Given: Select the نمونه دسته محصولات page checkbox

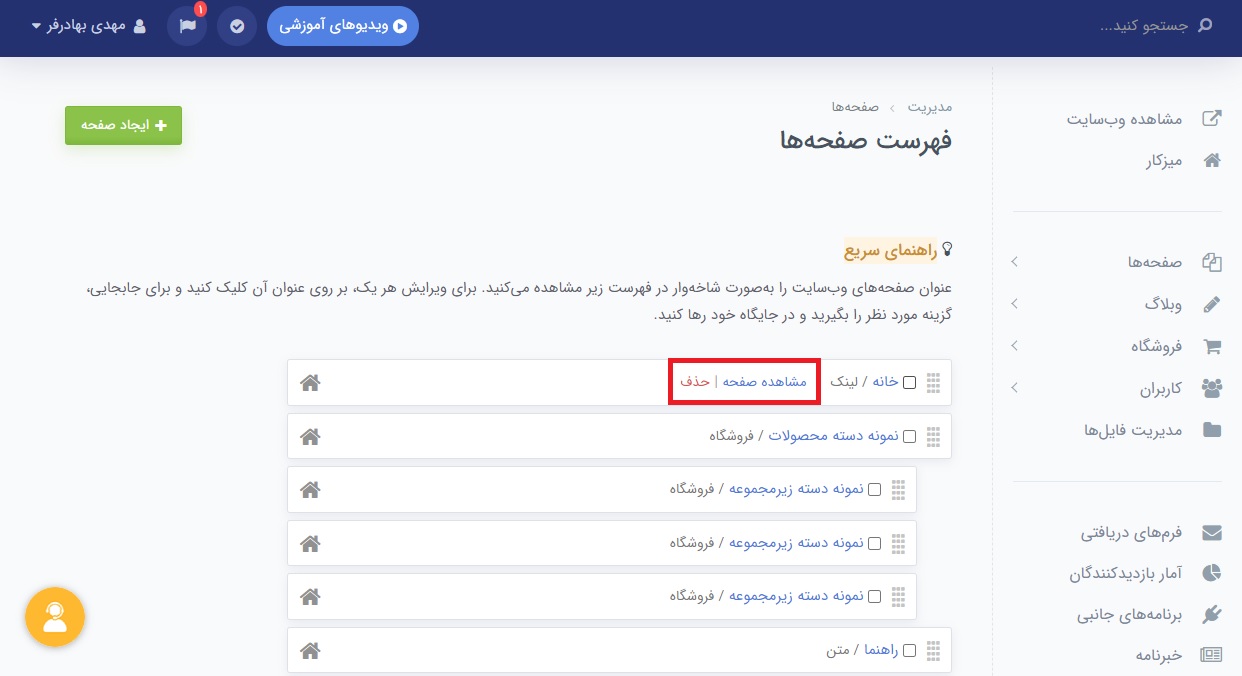Looking at the screenshot, I should click(910, 436).
